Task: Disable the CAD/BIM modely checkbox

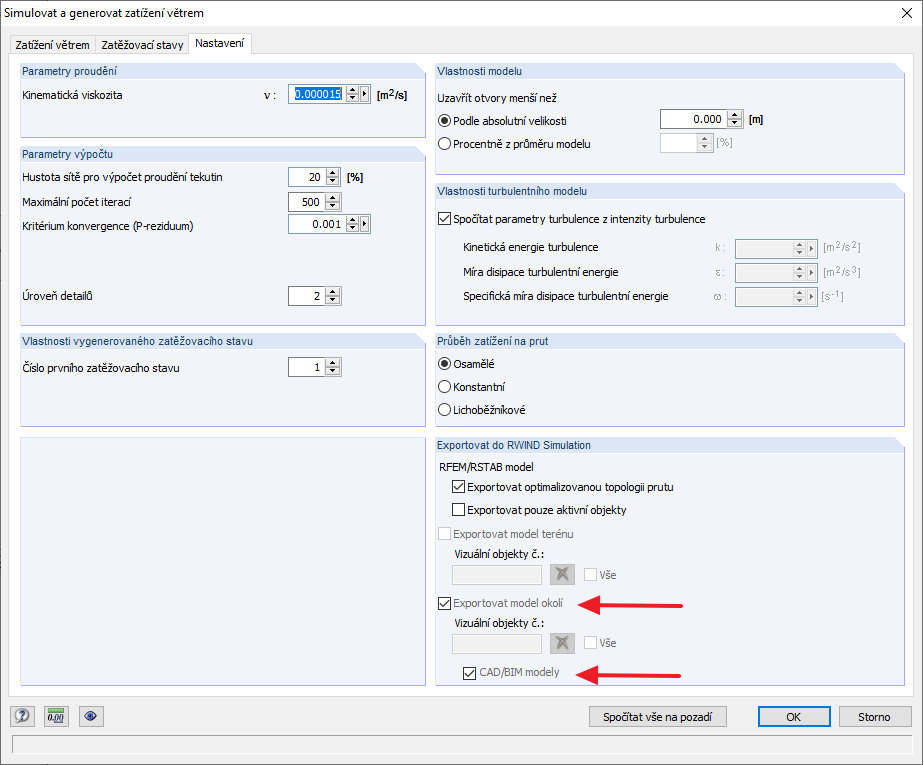Action: (469, 673)
